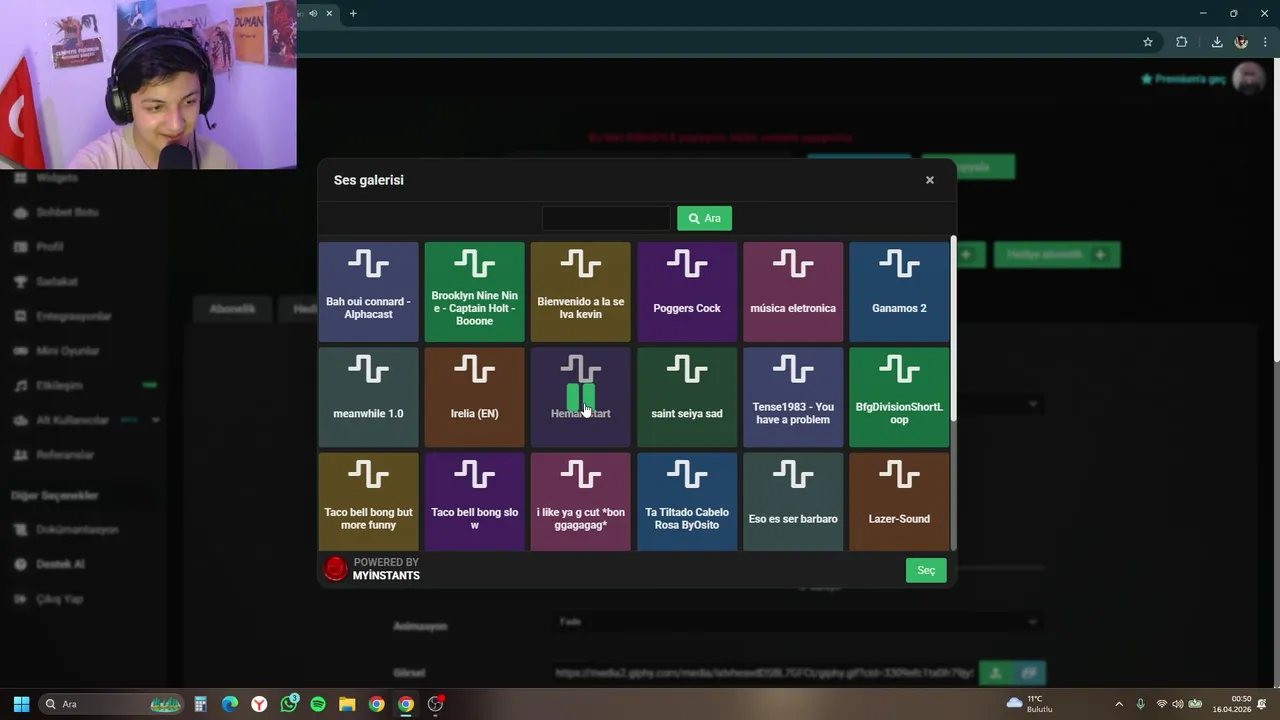Grab the sound gallery scrollbar
Viewport: 1280px width, 720px height.
pos(953,330)
